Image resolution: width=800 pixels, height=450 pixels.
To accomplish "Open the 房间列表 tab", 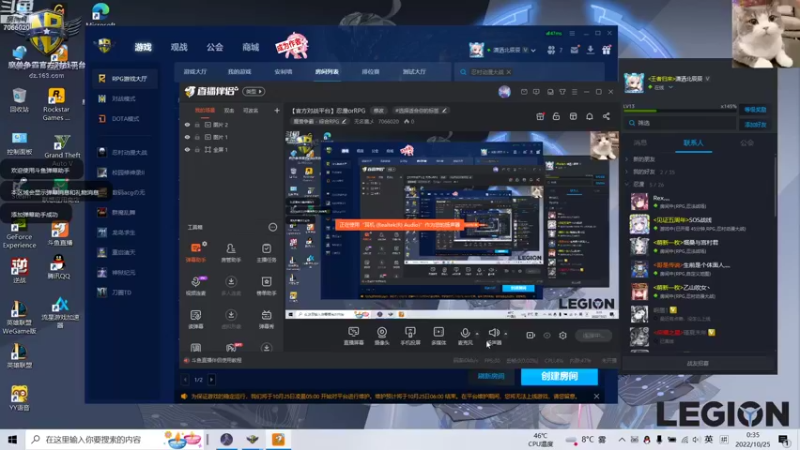I will 327,72.
